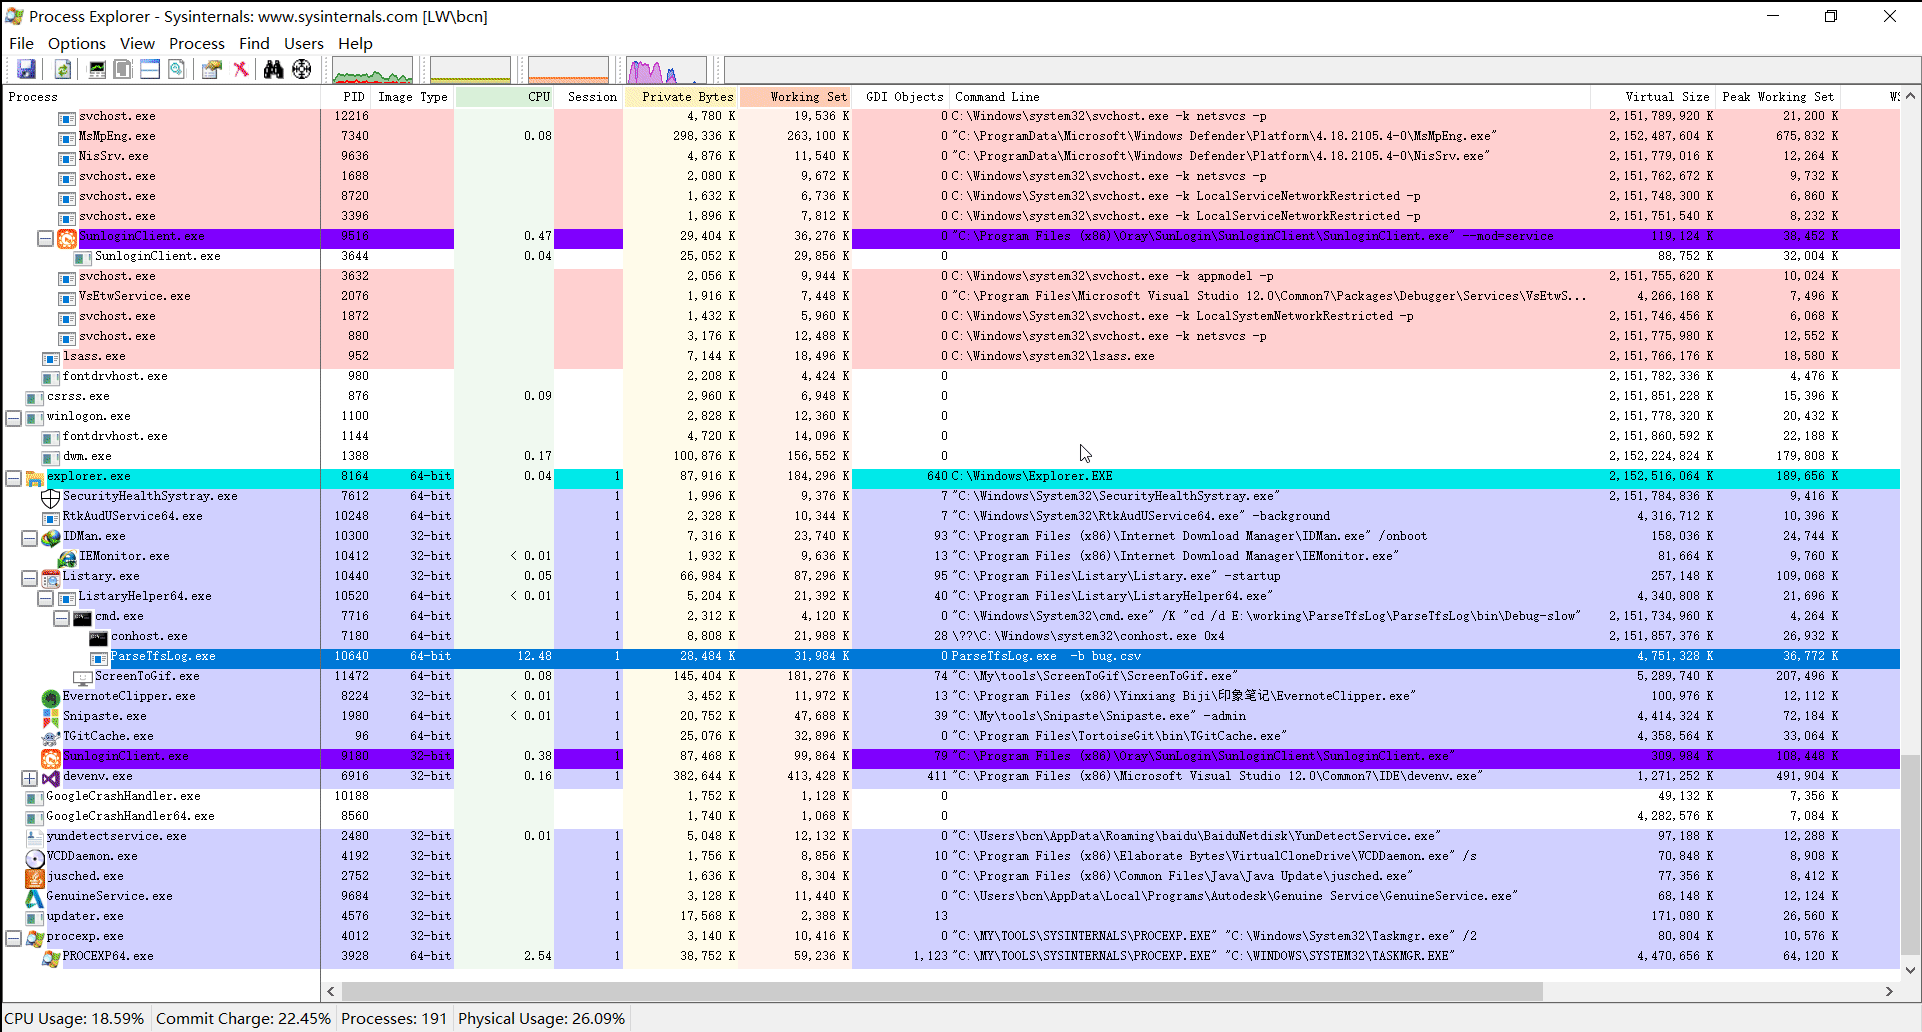Open the Users menu
The height and width of the screenshot is (1032, 1922).
[x=304, y=43]
